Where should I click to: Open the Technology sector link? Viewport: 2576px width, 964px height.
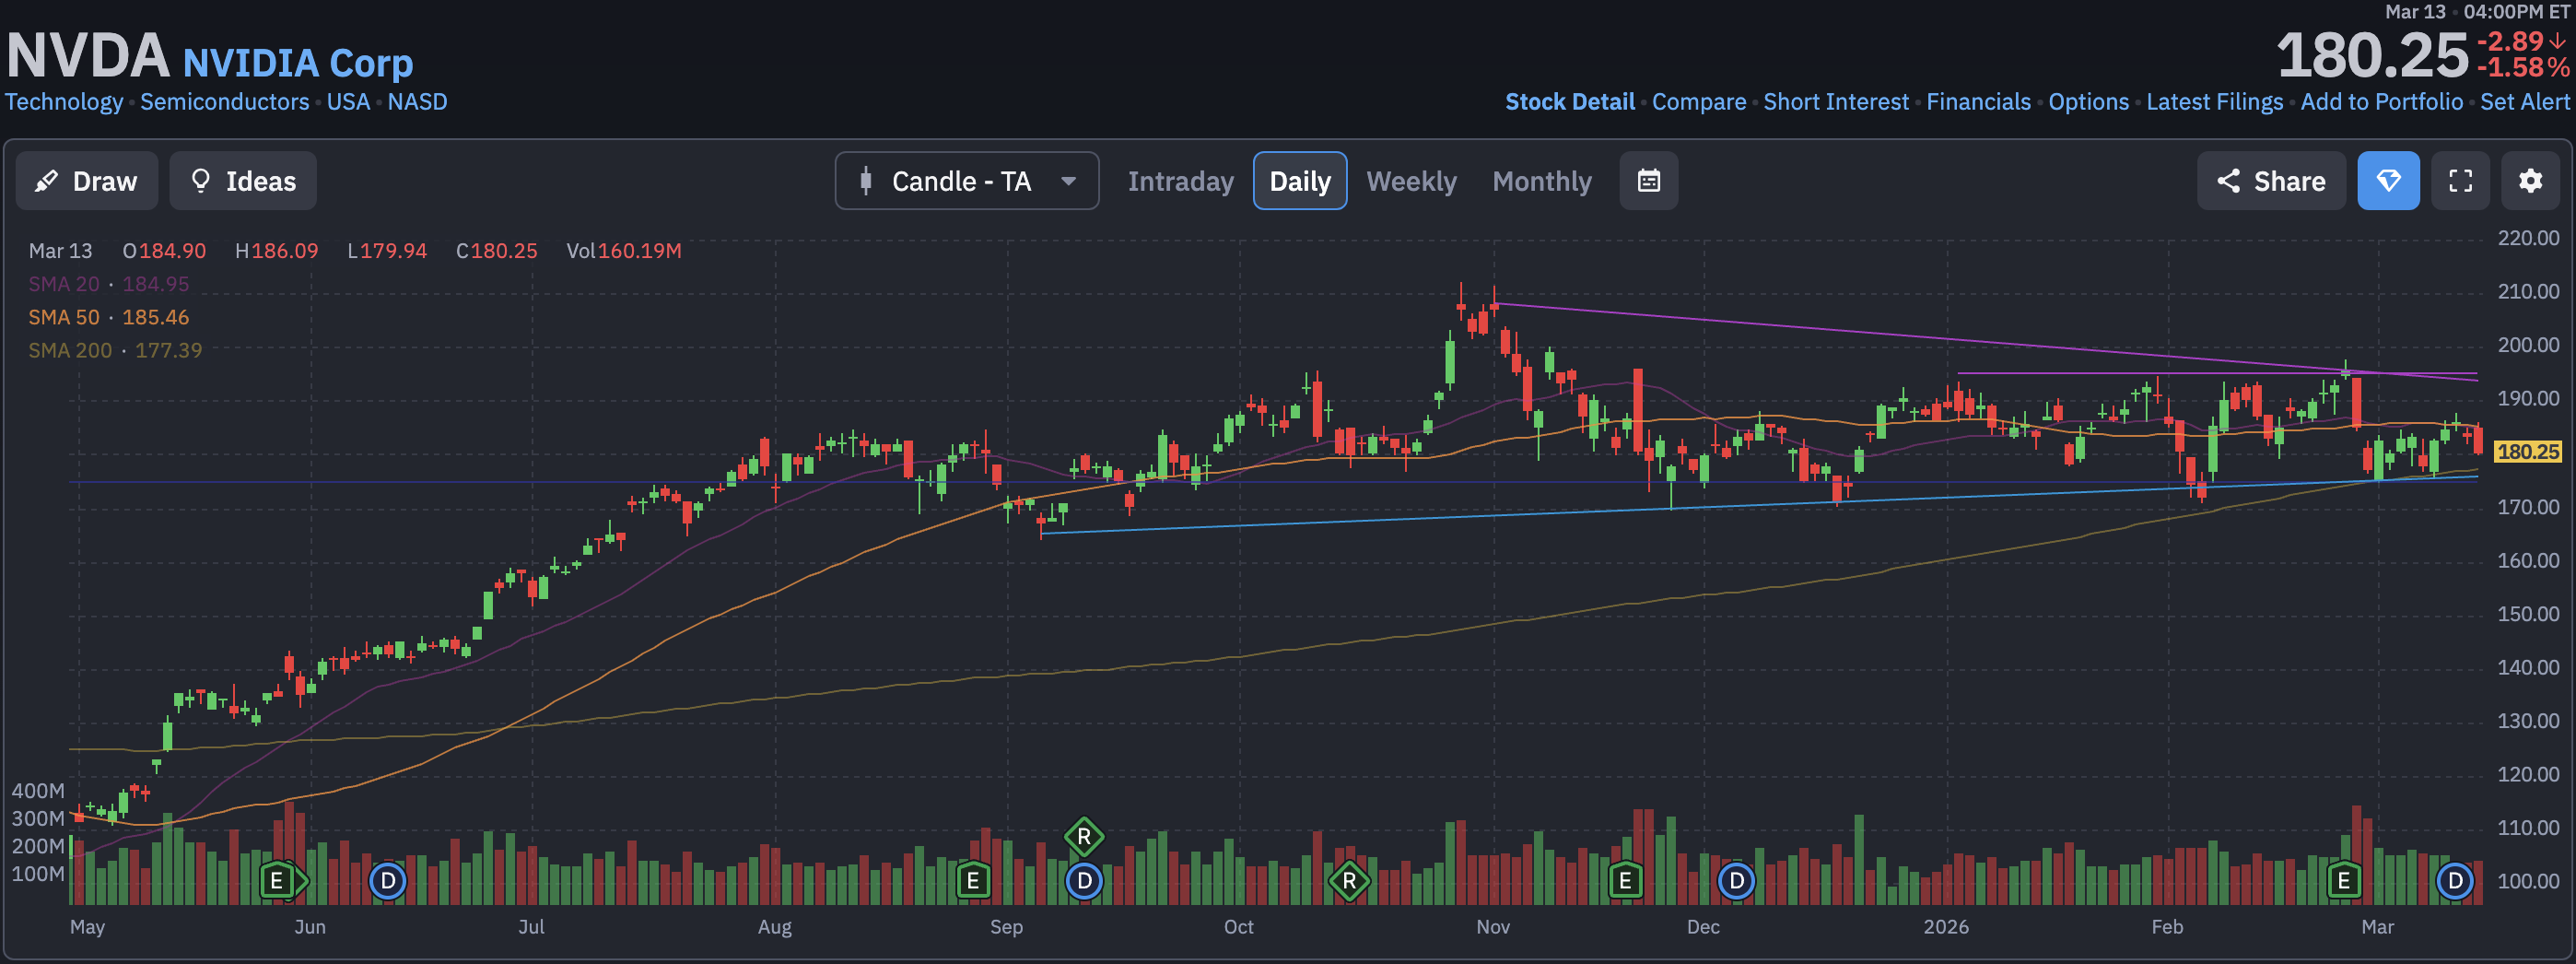(64, 102)
